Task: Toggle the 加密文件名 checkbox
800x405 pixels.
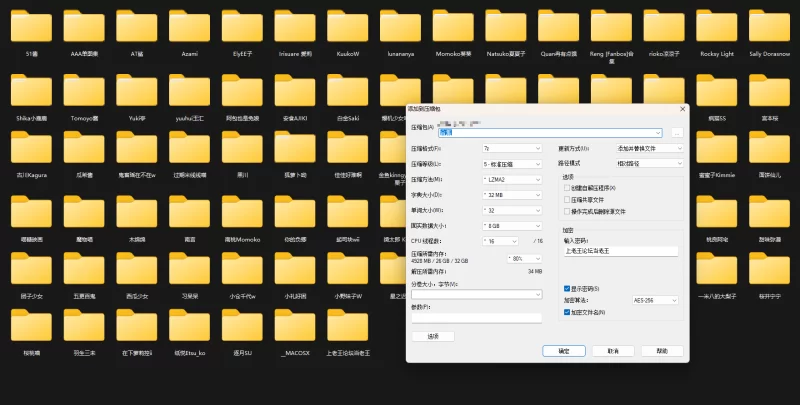Action: [568, 313]
